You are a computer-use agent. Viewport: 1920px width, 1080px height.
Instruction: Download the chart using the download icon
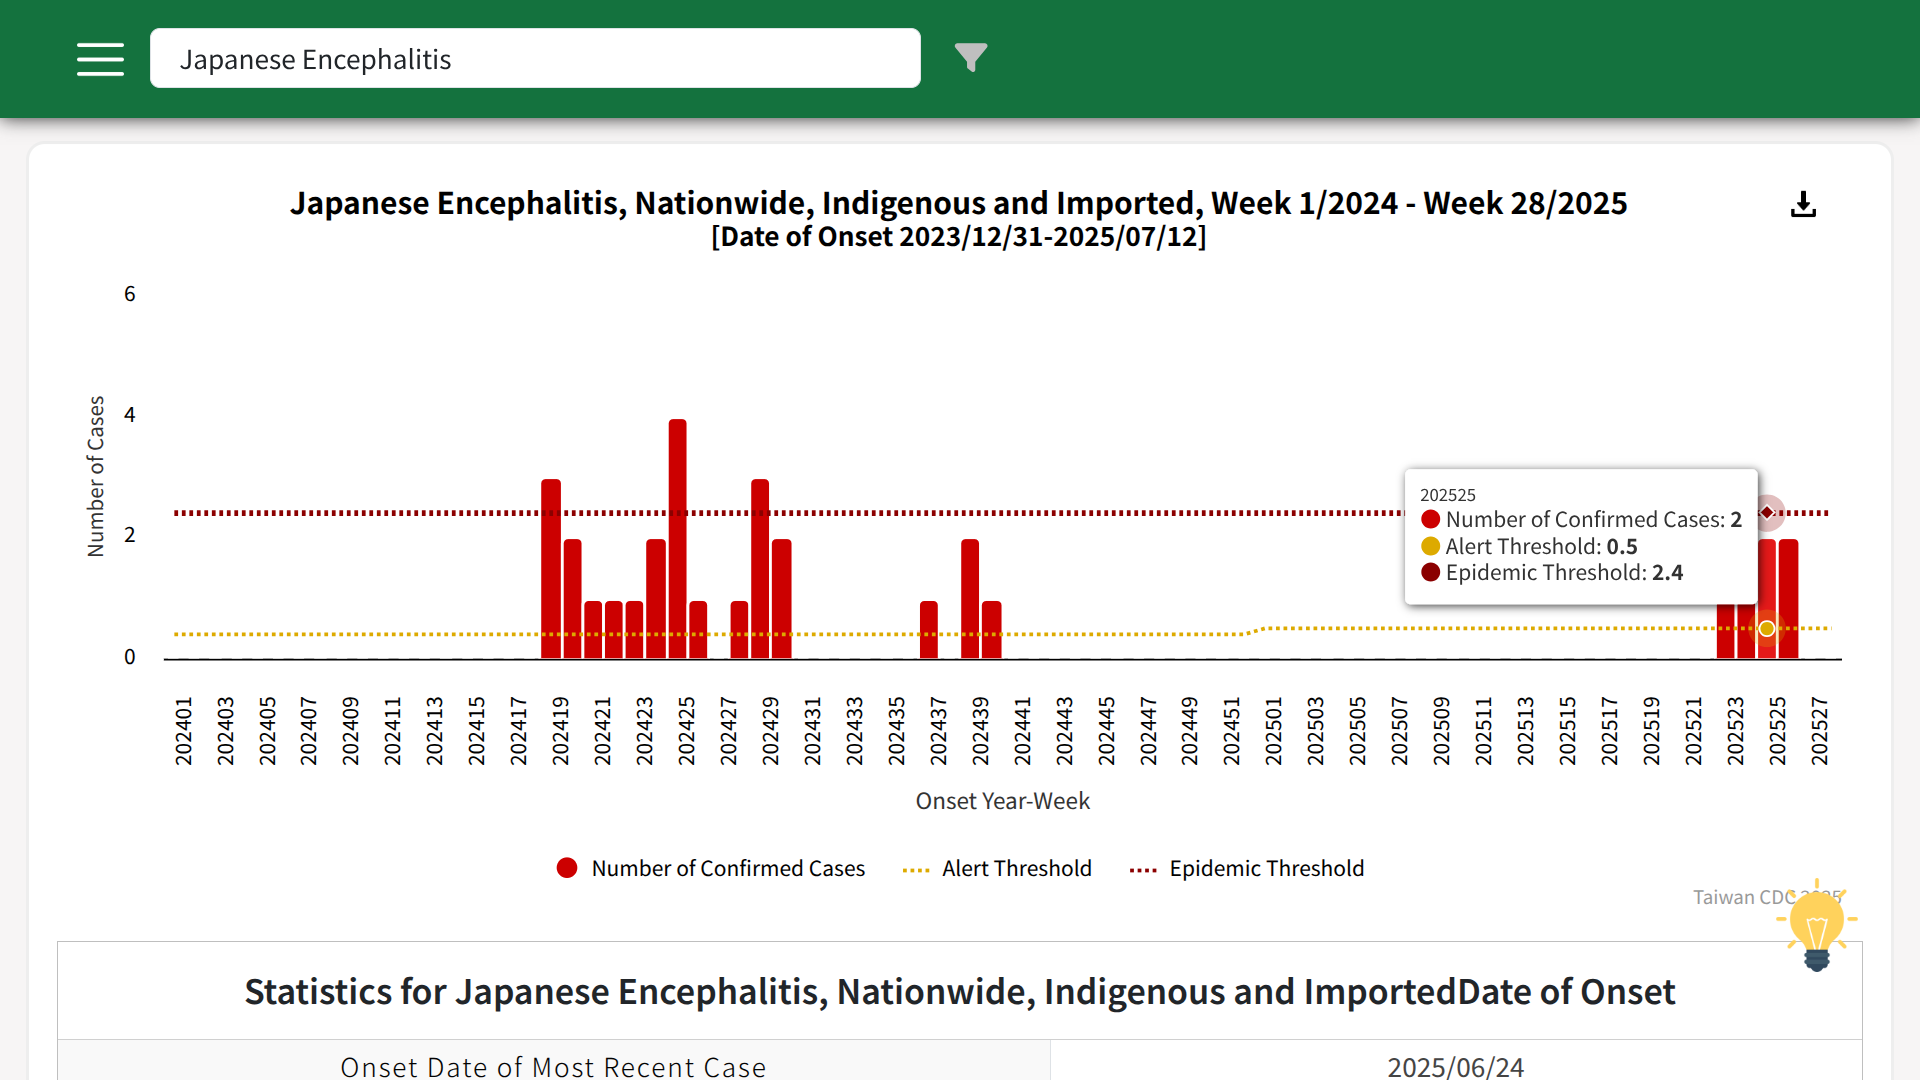(x=1803, y=205)
